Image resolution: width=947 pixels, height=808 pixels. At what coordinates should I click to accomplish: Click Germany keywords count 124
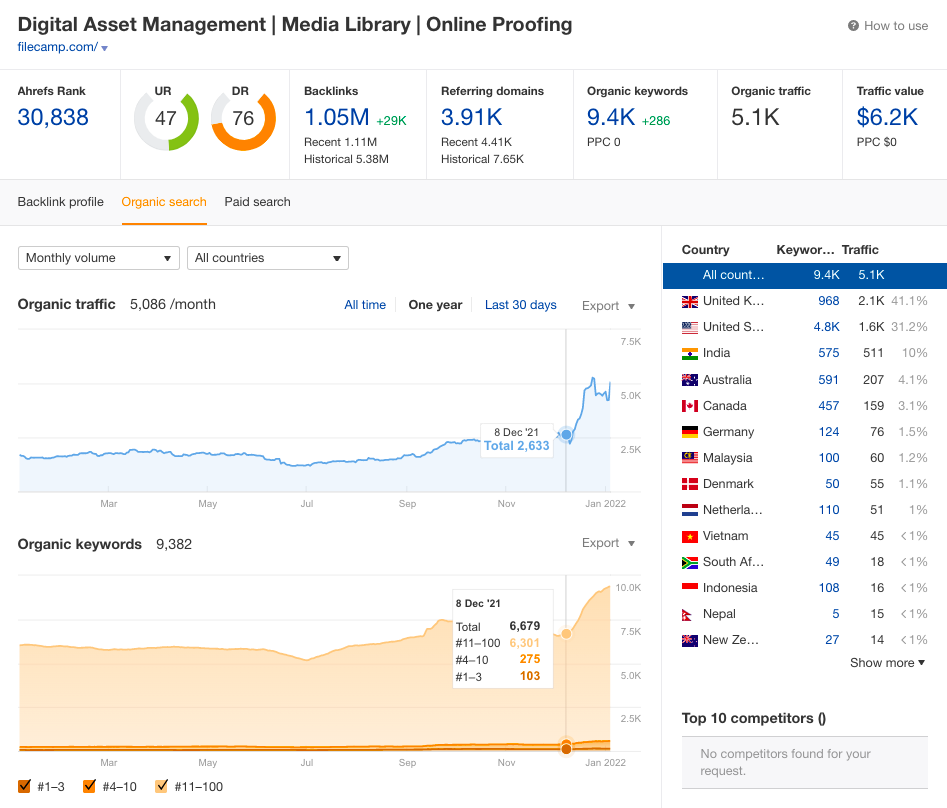tap(829, 432)
